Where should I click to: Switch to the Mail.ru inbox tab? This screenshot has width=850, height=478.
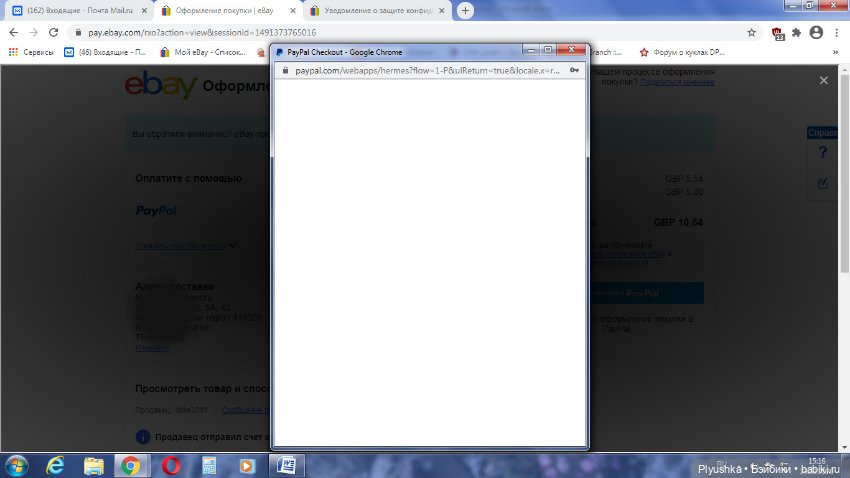pyautogui.click(x=79, y=10)
